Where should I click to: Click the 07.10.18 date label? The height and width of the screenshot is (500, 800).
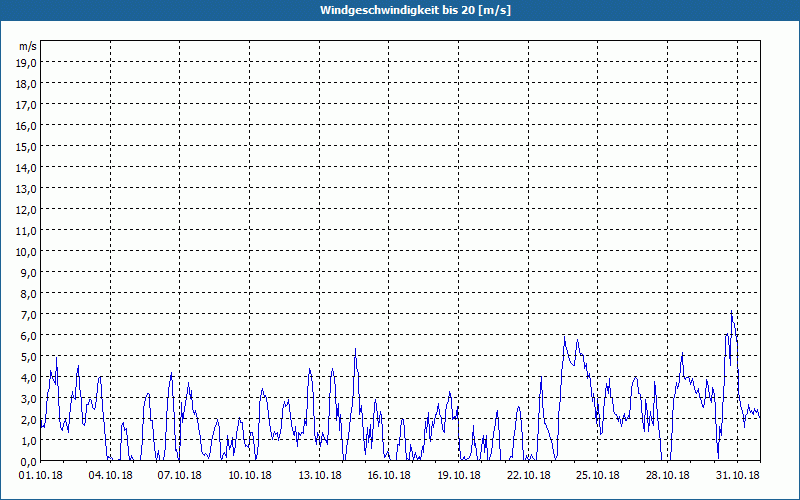pyautogui.click(x=180, y=475)
